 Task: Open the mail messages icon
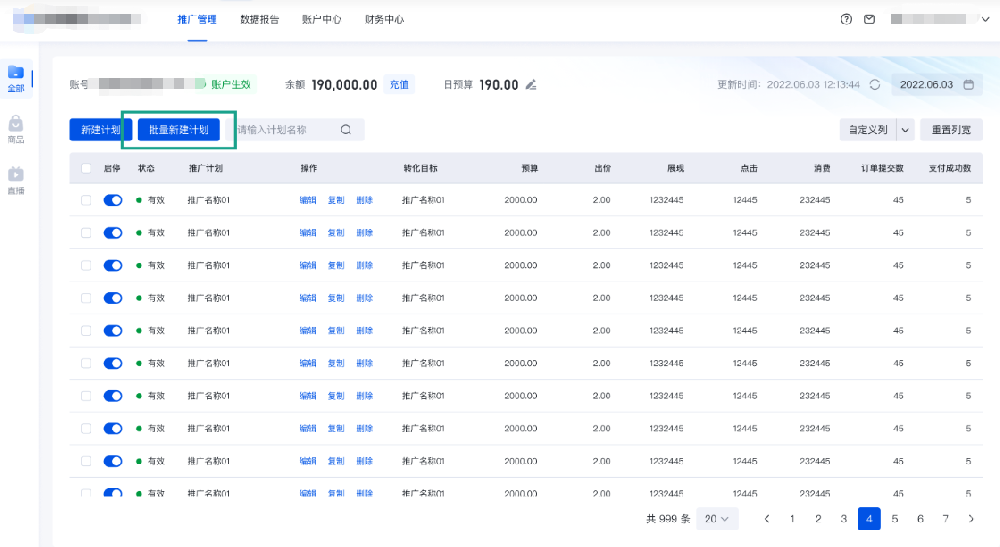[x=870, y=19]
